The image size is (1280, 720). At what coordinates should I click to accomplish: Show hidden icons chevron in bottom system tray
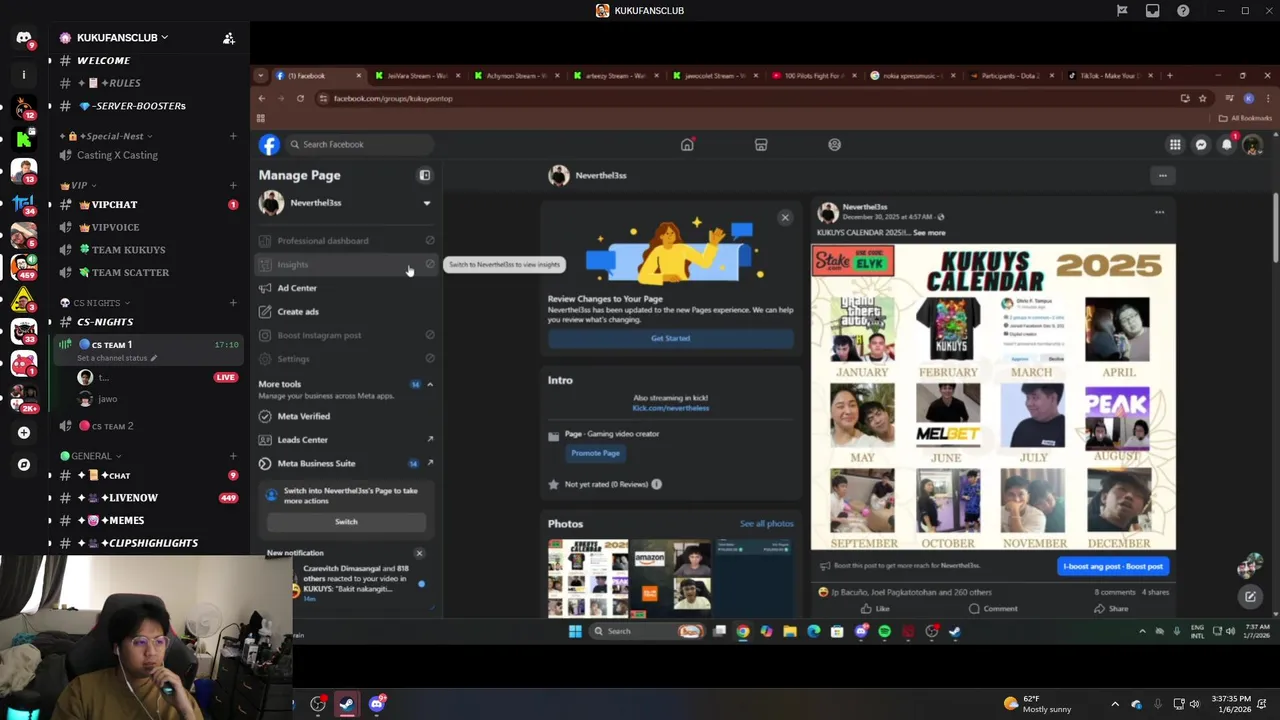pyautogui.click(x=1115, y=704)
